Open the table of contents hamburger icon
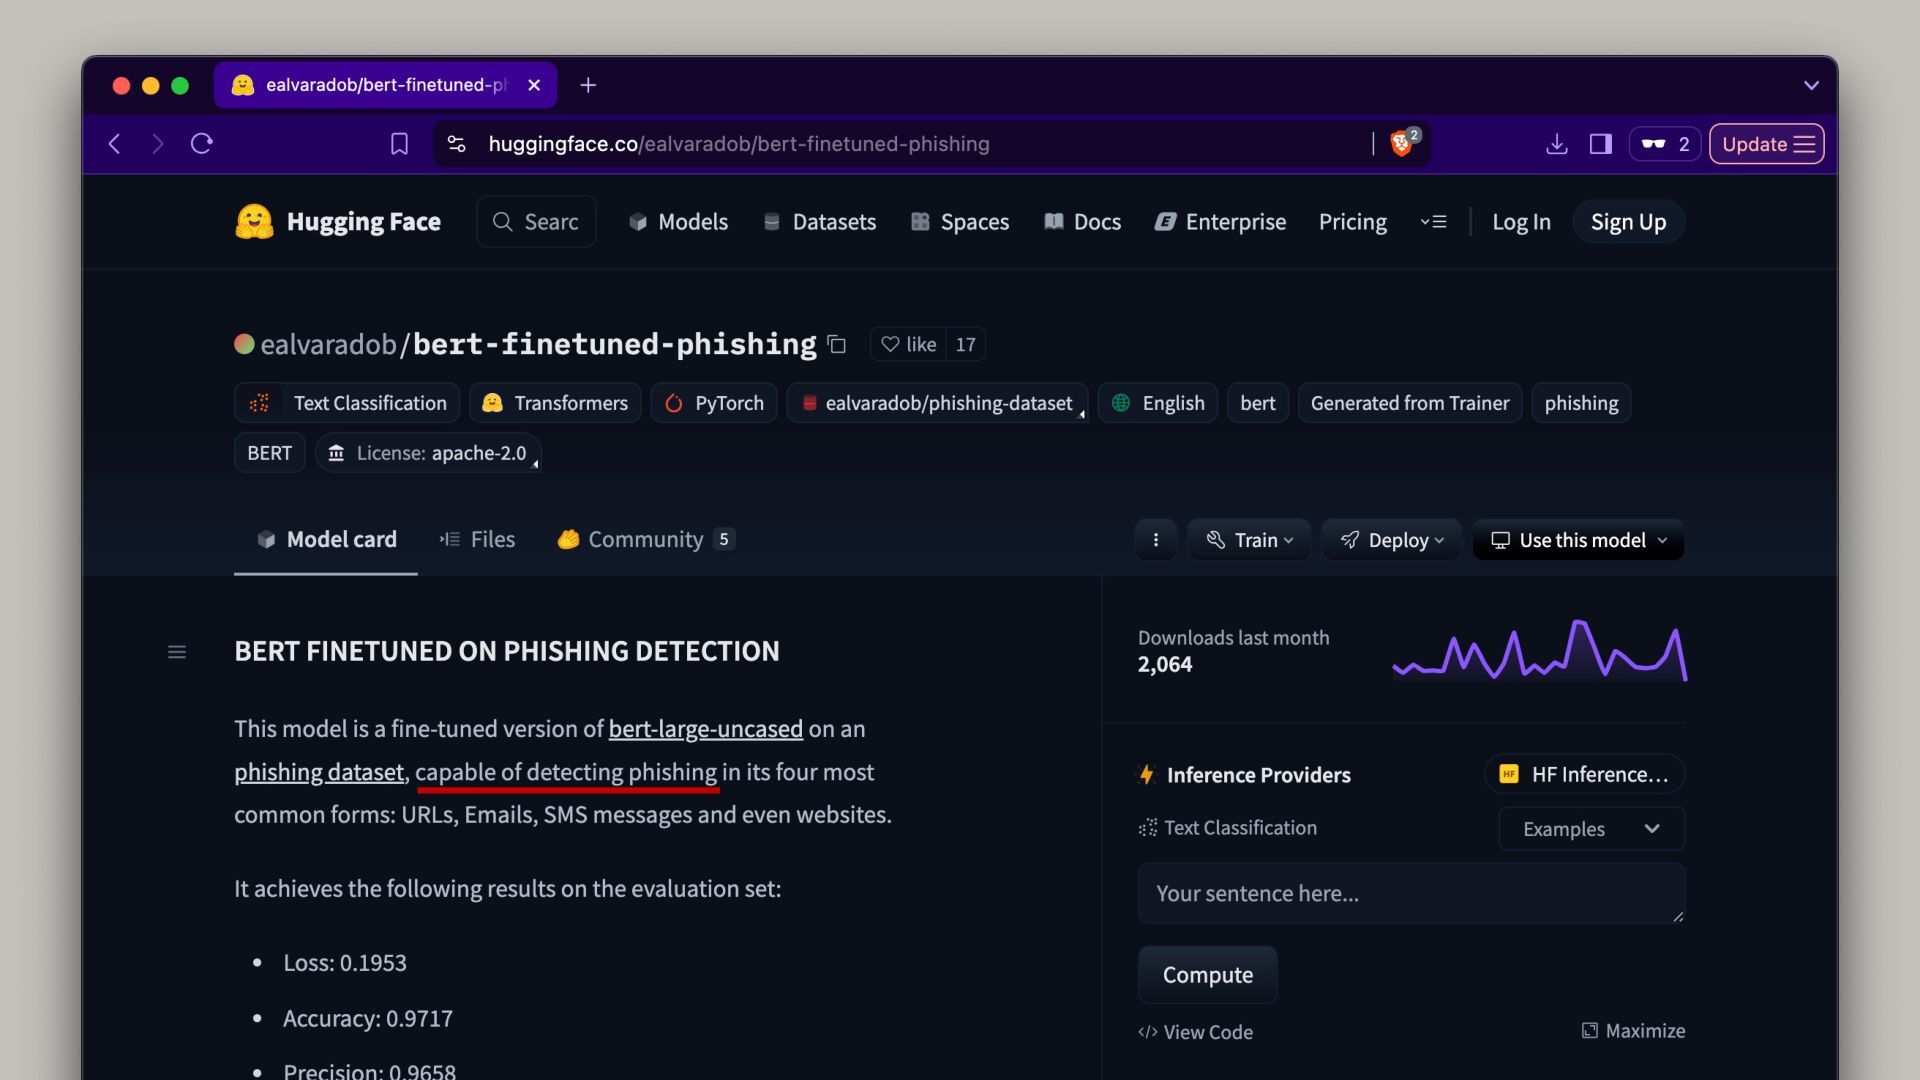 pyautogui.click(x=177, y=652)
